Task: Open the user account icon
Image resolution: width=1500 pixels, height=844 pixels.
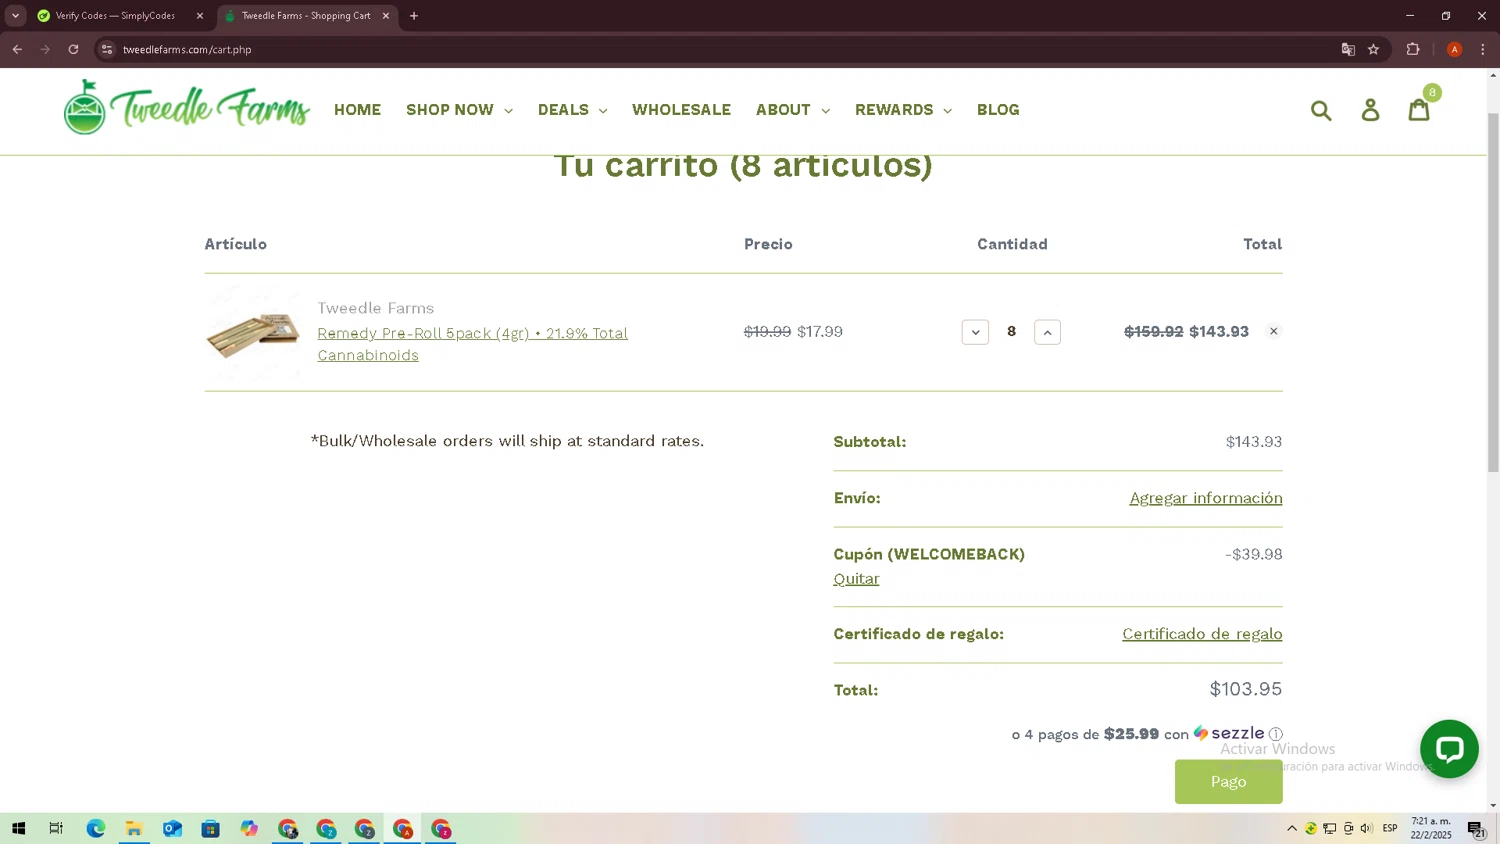Action: [x=1370, y=110]
